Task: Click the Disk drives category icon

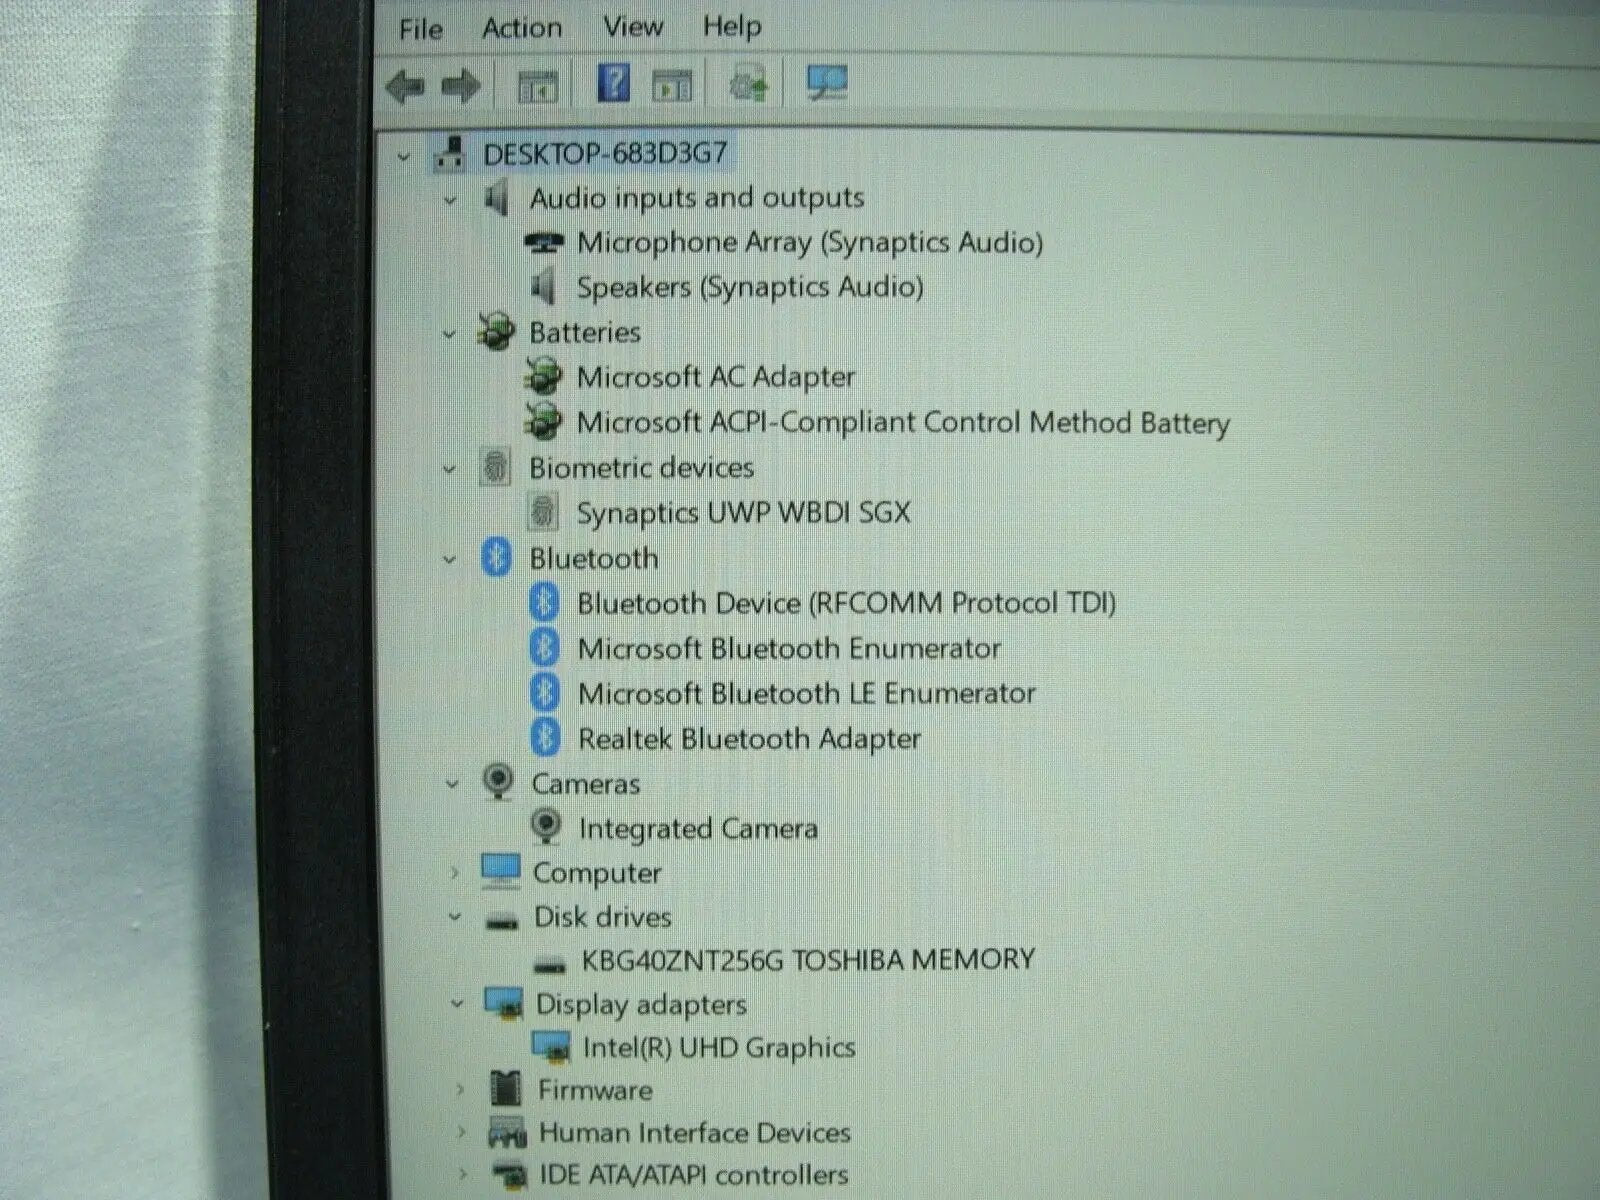Action: (502, 920)
